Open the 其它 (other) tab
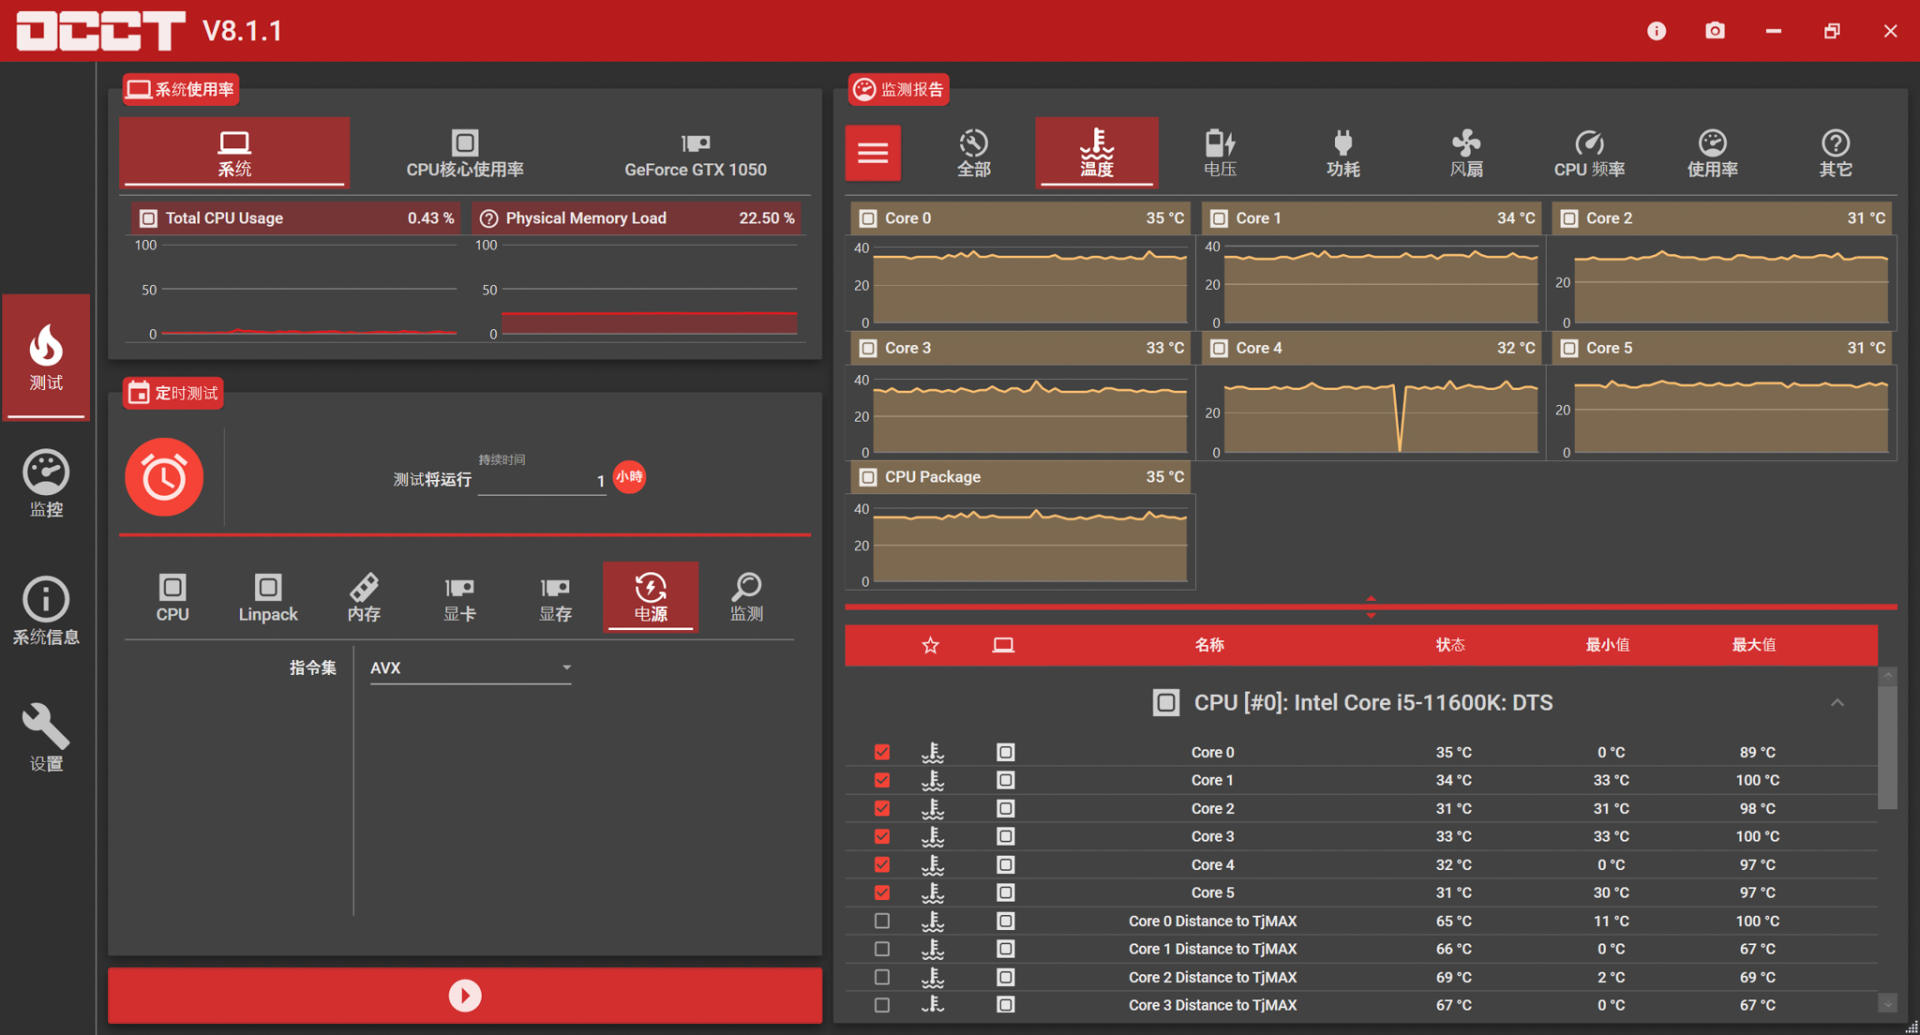1920x1035 pixels. 1835,153
